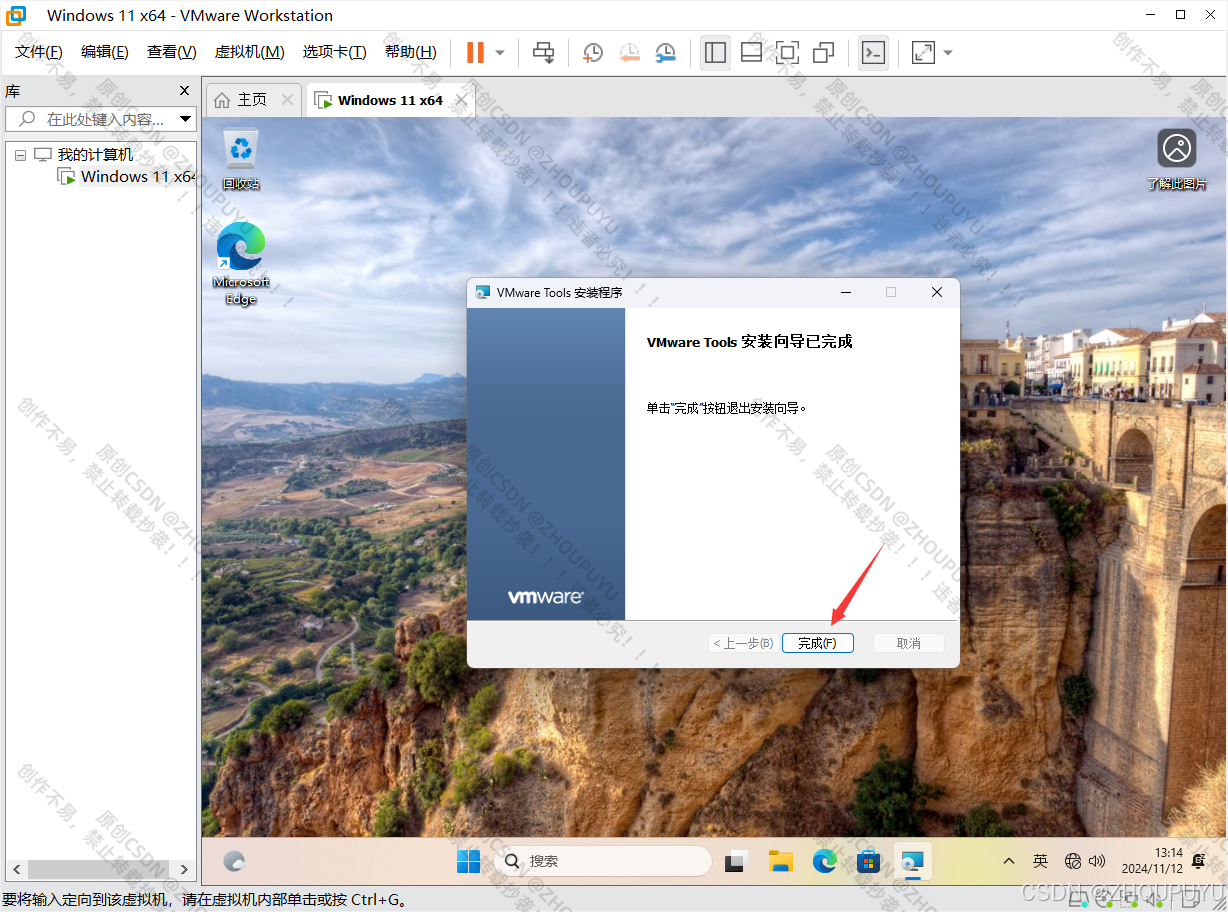Click the send Ctrl+Alt+Del toolbar icon
Image resolution: width=1228 pixels, height=912 pixels.
(x=543, y=52)
